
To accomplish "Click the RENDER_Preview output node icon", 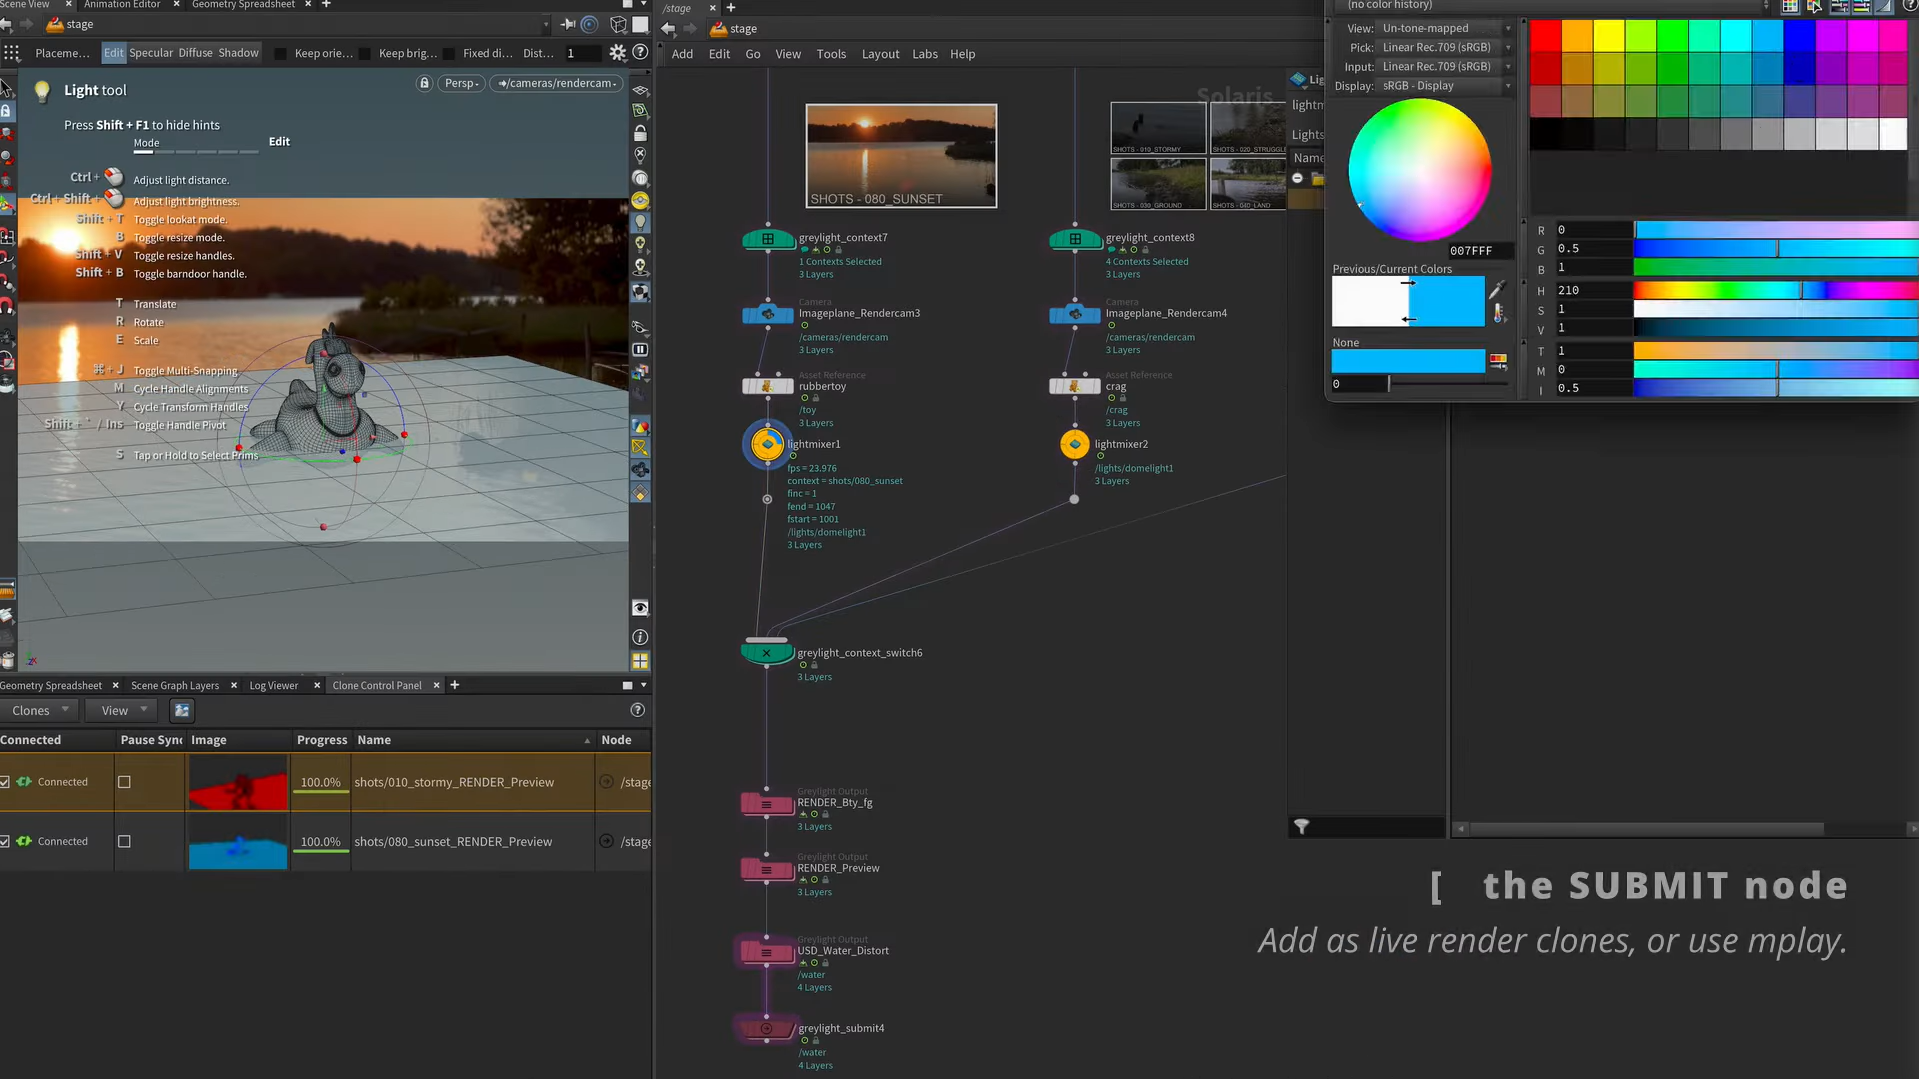I will tap(767, 869).
